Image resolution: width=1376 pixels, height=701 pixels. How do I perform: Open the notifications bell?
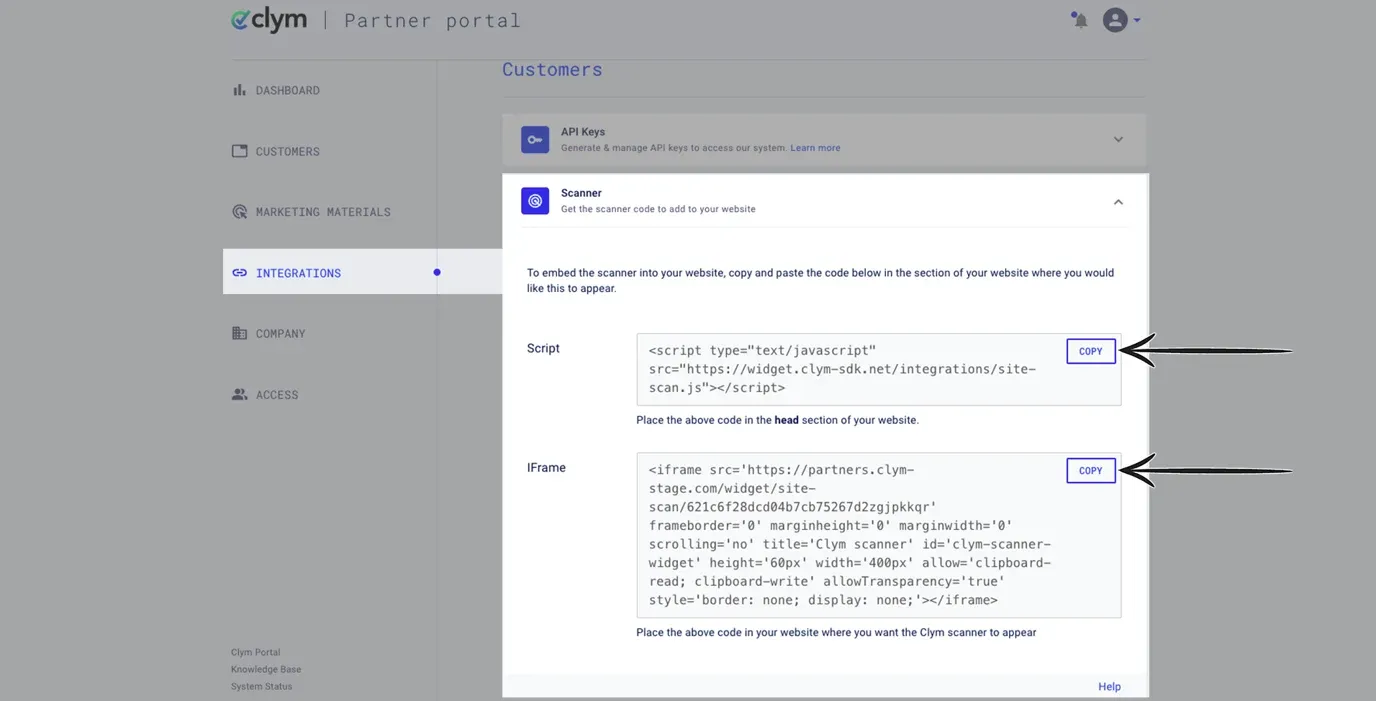tap(1079, 20)
